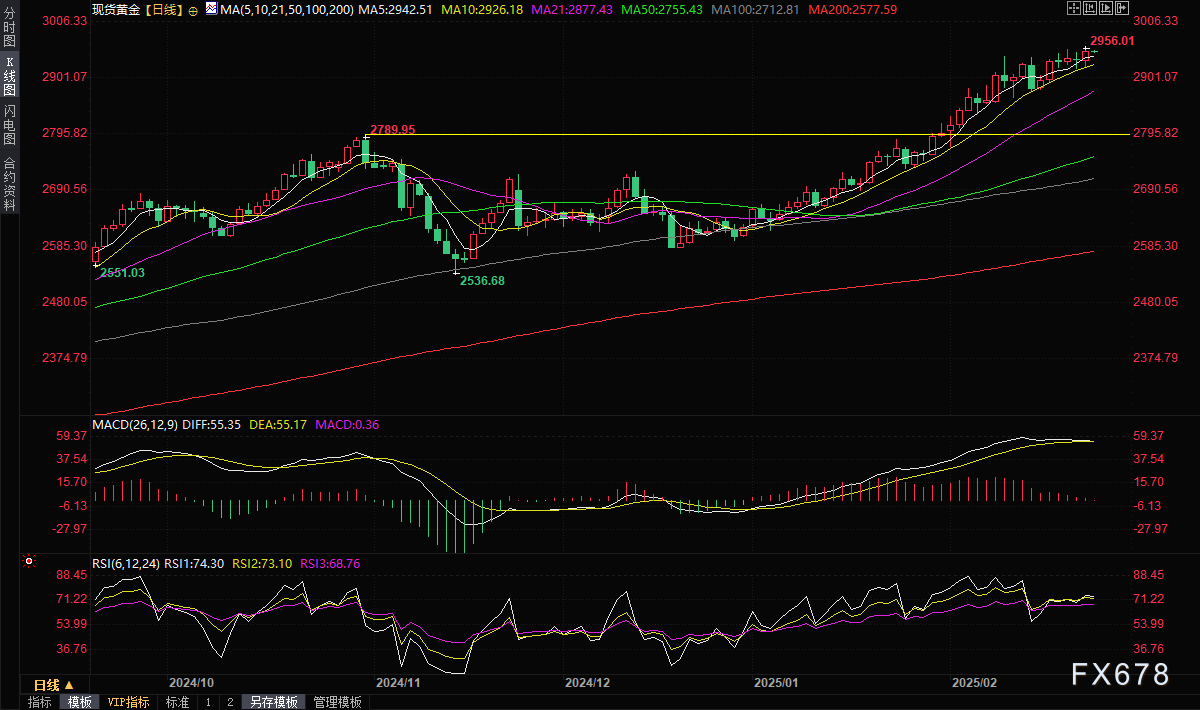Screen dimensions: 1200x710
Task: Click the small indicator icon left of the RSI panel
Action: [x=28, y=560]
